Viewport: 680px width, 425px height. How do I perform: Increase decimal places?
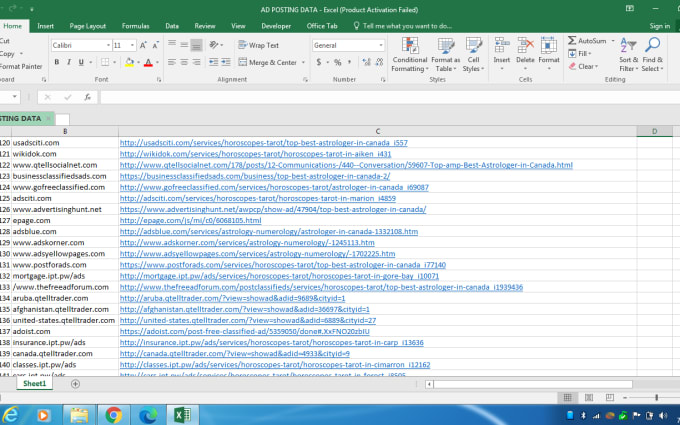[366, 62]
